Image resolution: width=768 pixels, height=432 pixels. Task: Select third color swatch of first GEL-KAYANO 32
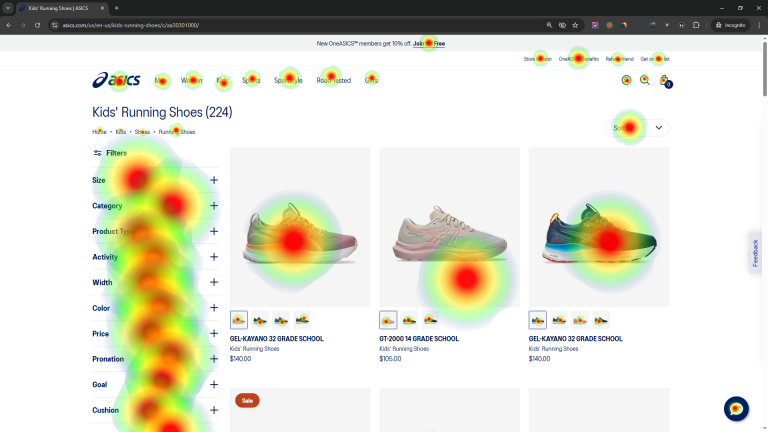pos(281,320)
